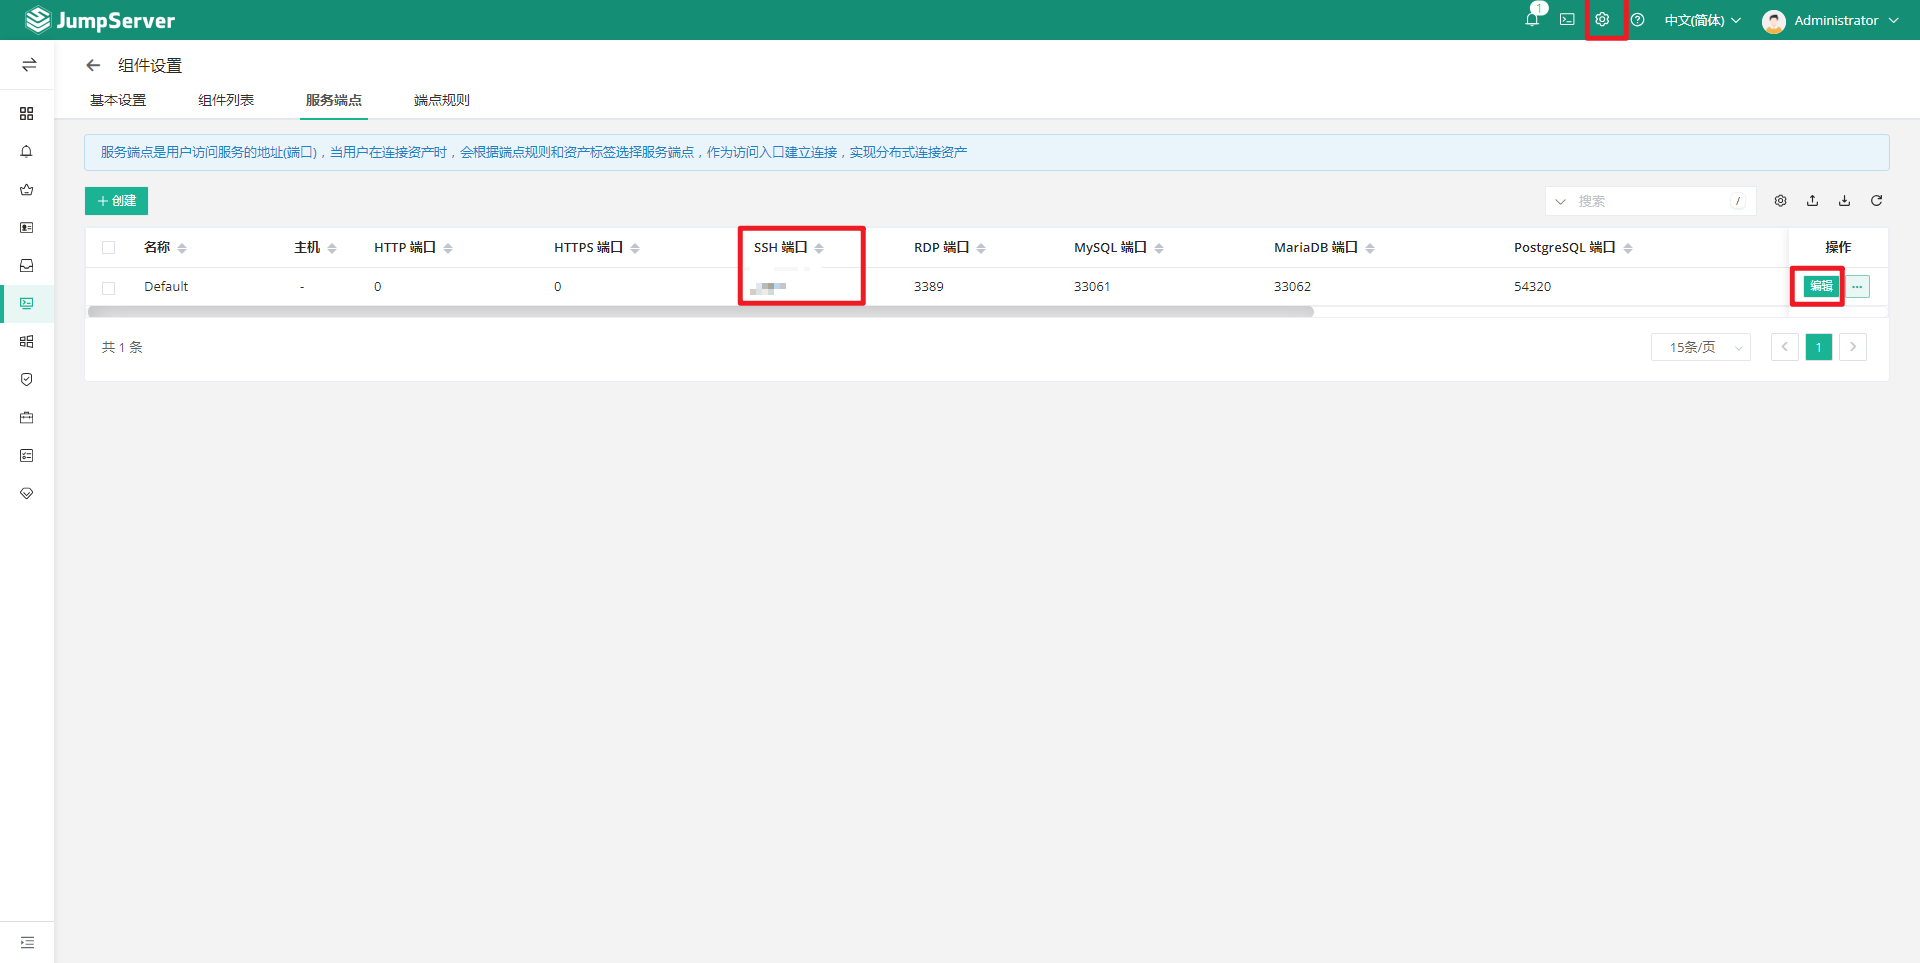Click the back arrow beside 组件设置
Viewport: 1920px width, 963px height.
pos(93,66)
